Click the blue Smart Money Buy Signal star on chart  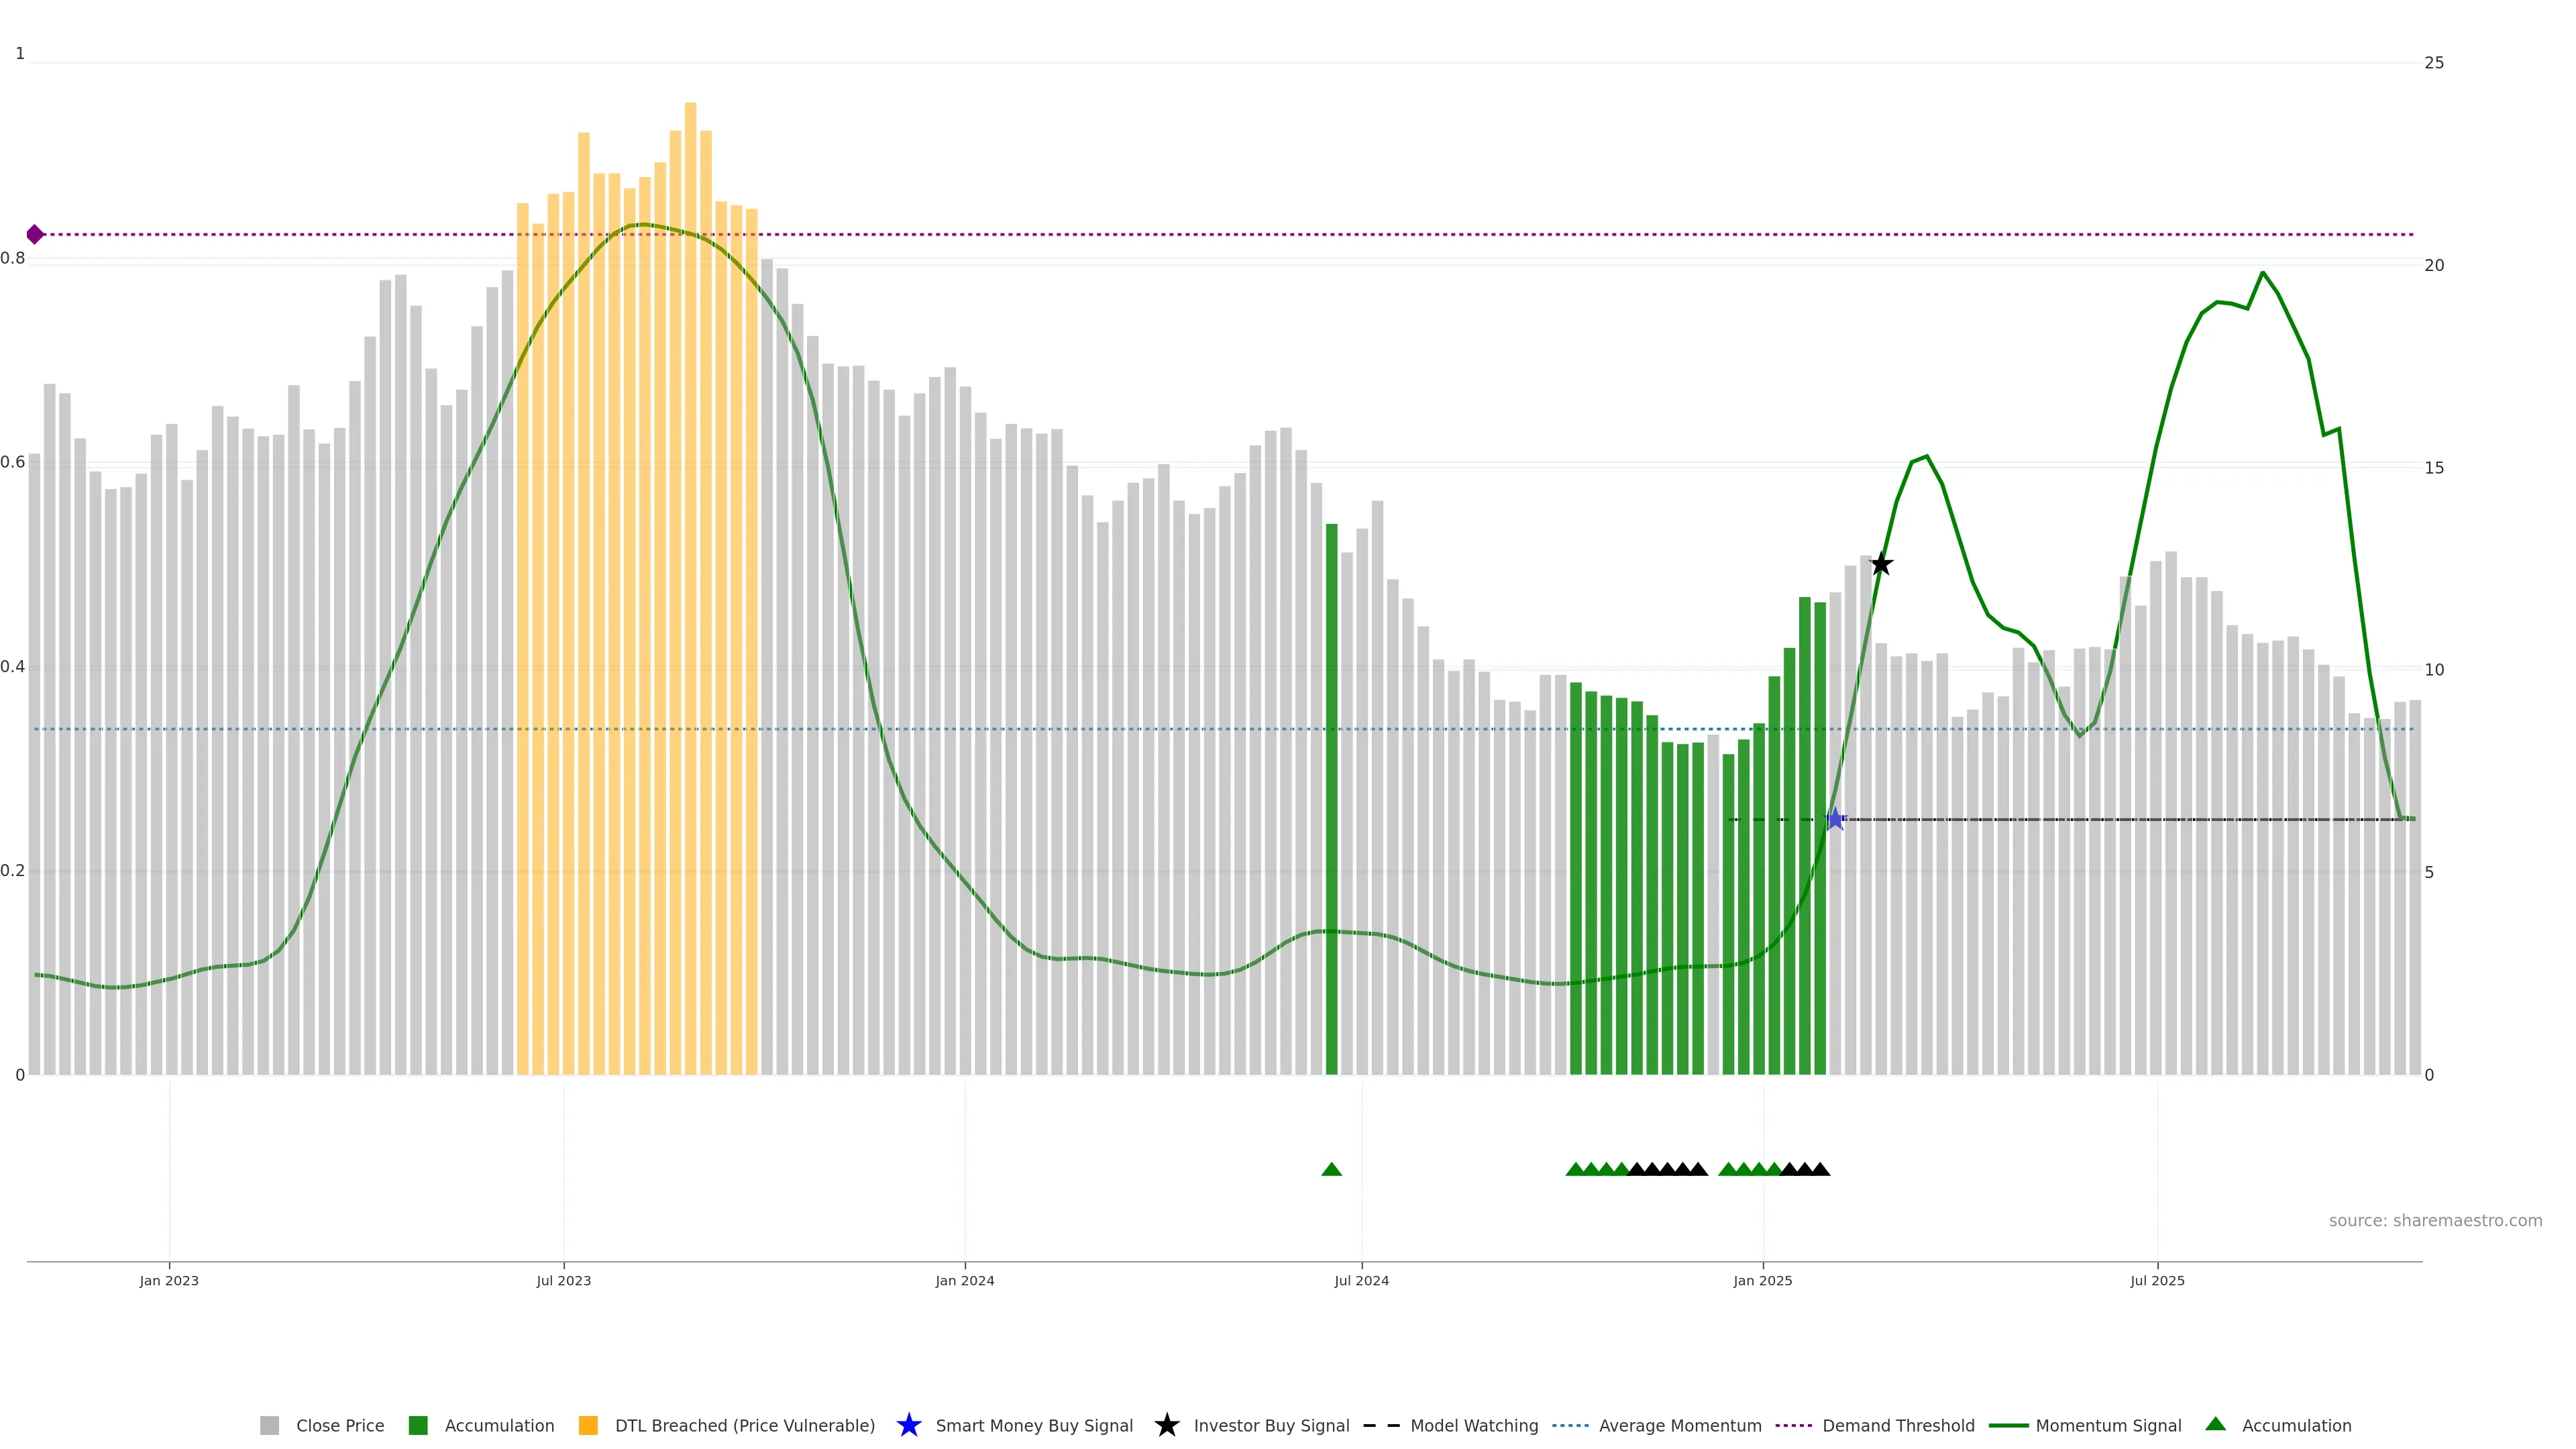(1835, 819)
